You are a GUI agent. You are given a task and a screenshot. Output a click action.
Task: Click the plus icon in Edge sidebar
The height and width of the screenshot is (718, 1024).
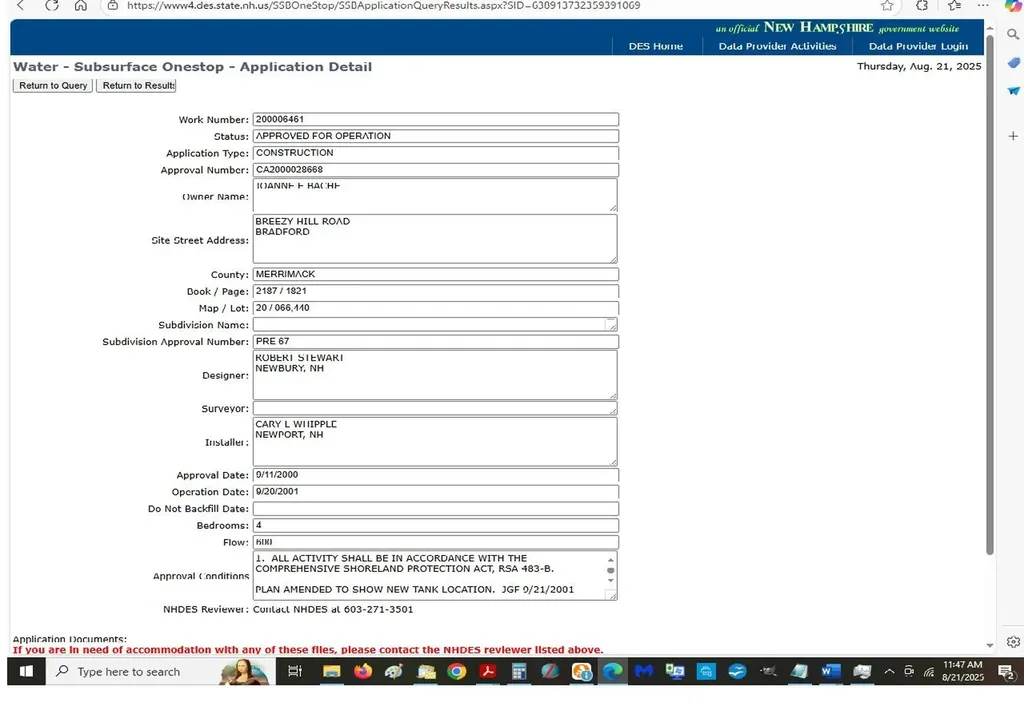tap(1013, 136)
